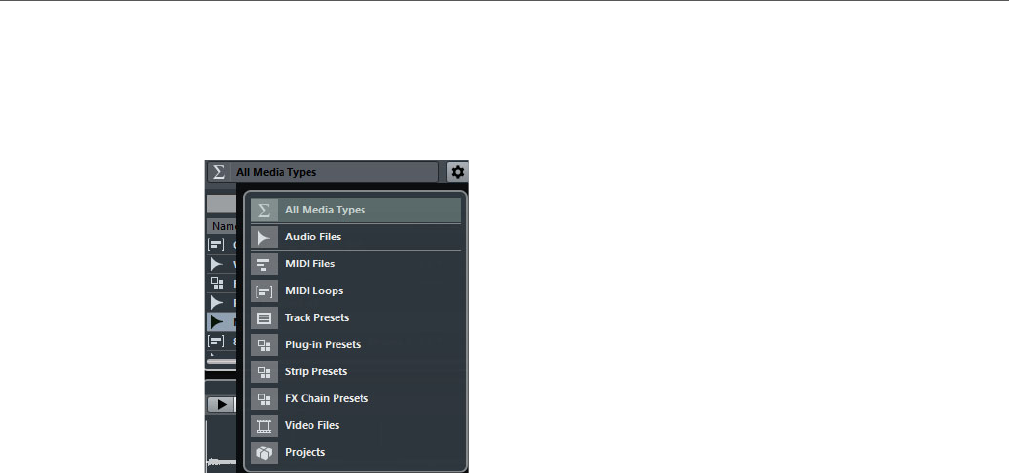Select highlighted All Media Types entry

pos(356,210)
